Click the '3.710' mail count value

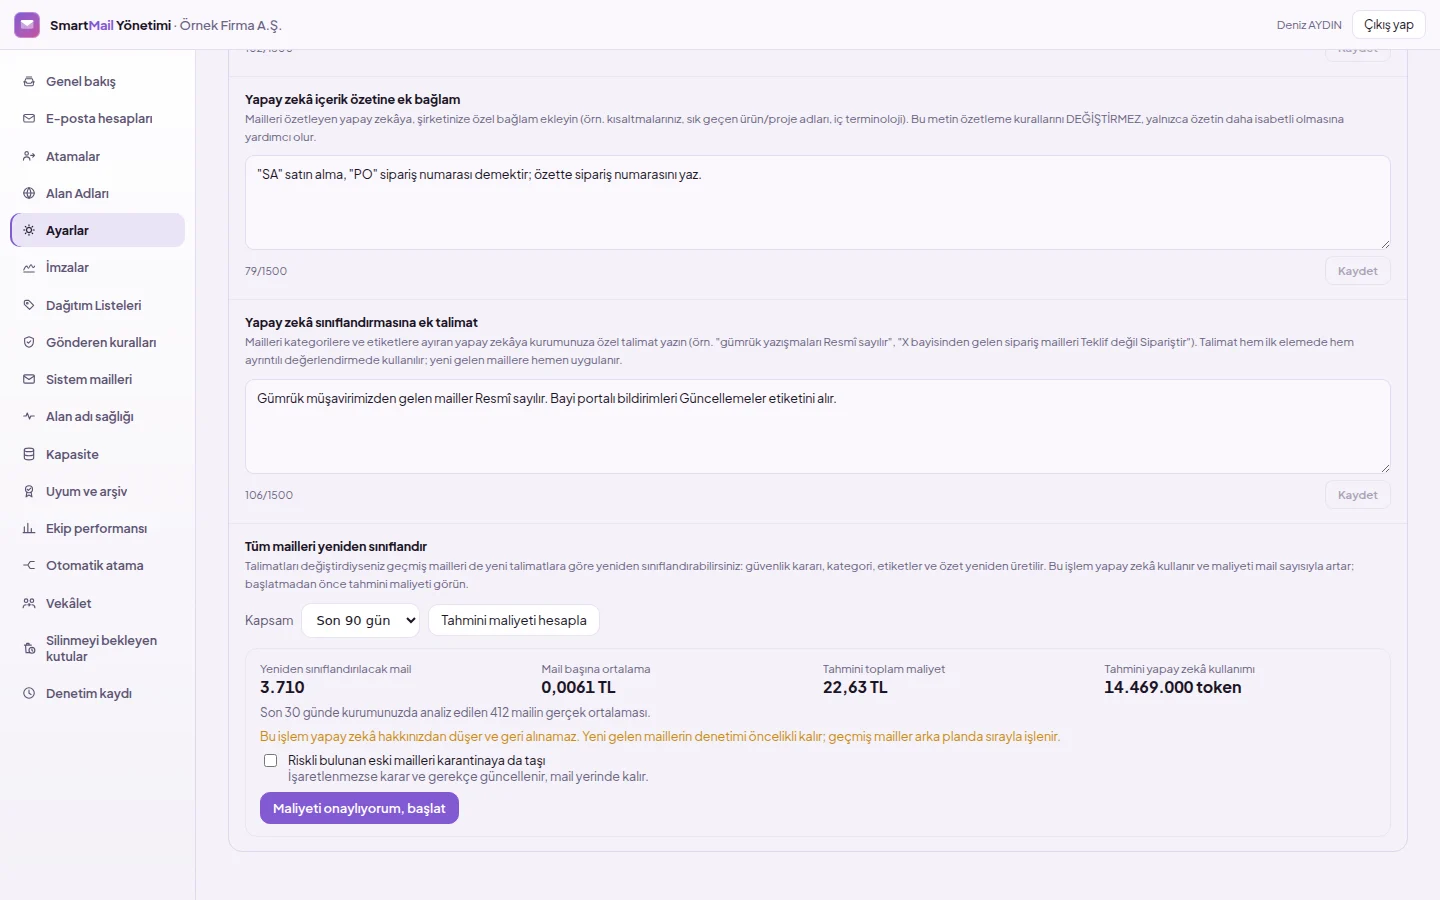click(x=282, y=688)
